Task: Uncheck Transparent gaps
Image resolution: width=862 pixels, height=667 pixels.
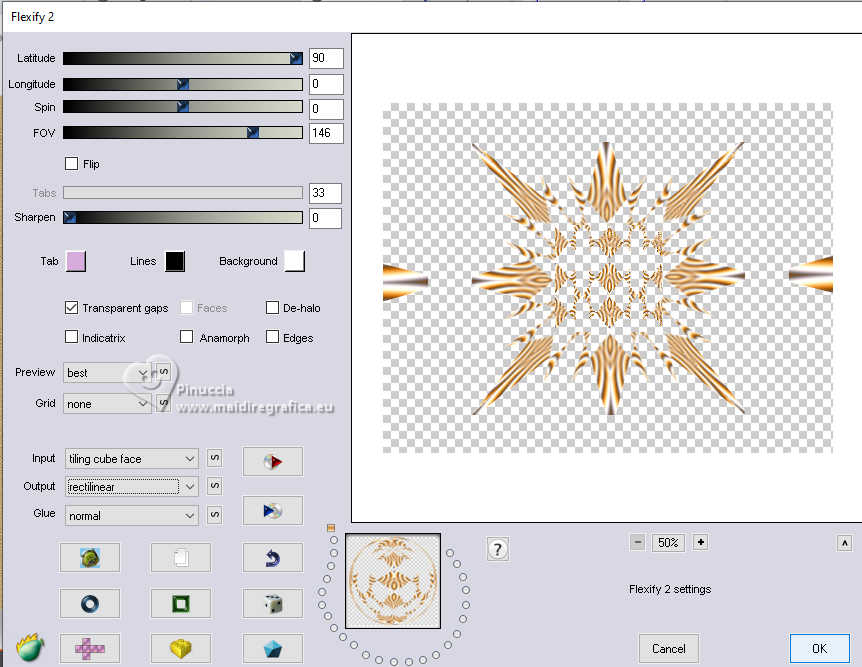Action: 71,307
